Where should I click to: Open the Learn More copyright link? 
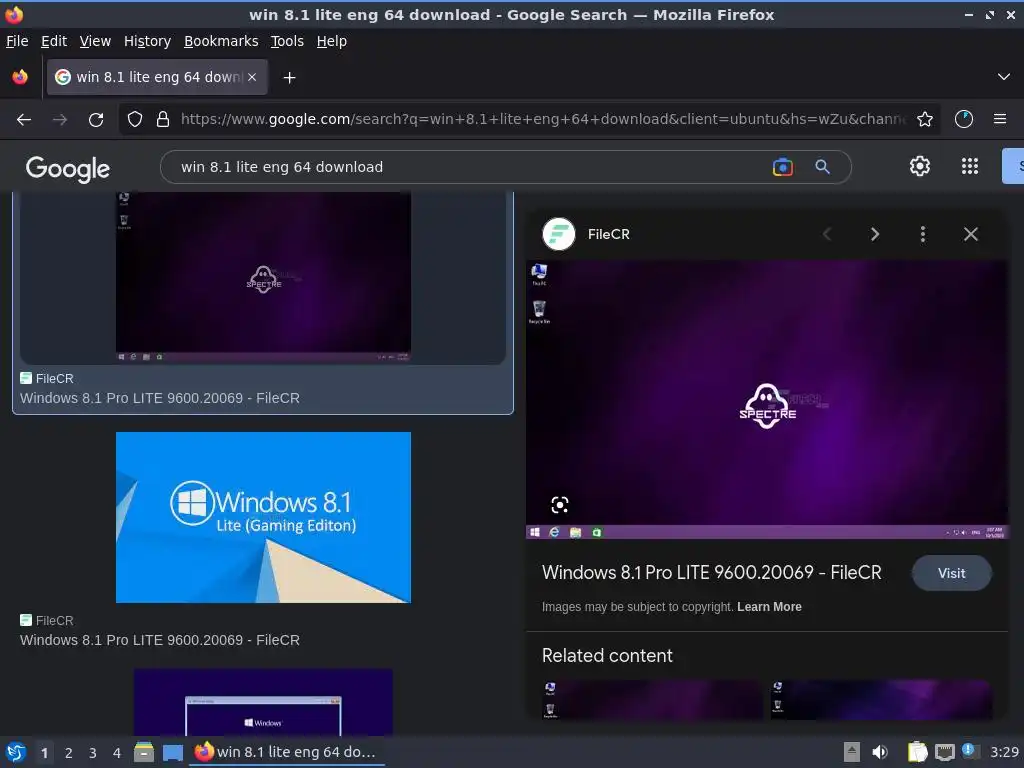pos(769,607)
